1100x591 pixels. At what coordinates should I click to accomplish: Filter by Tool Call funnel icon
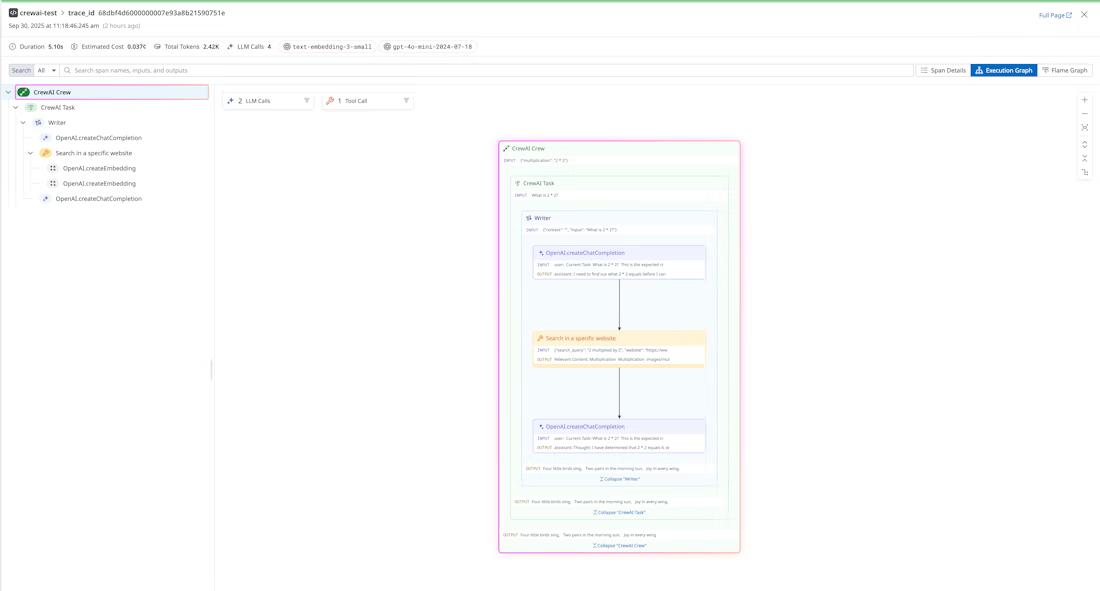pyautogui.click(x=406, y=101)
